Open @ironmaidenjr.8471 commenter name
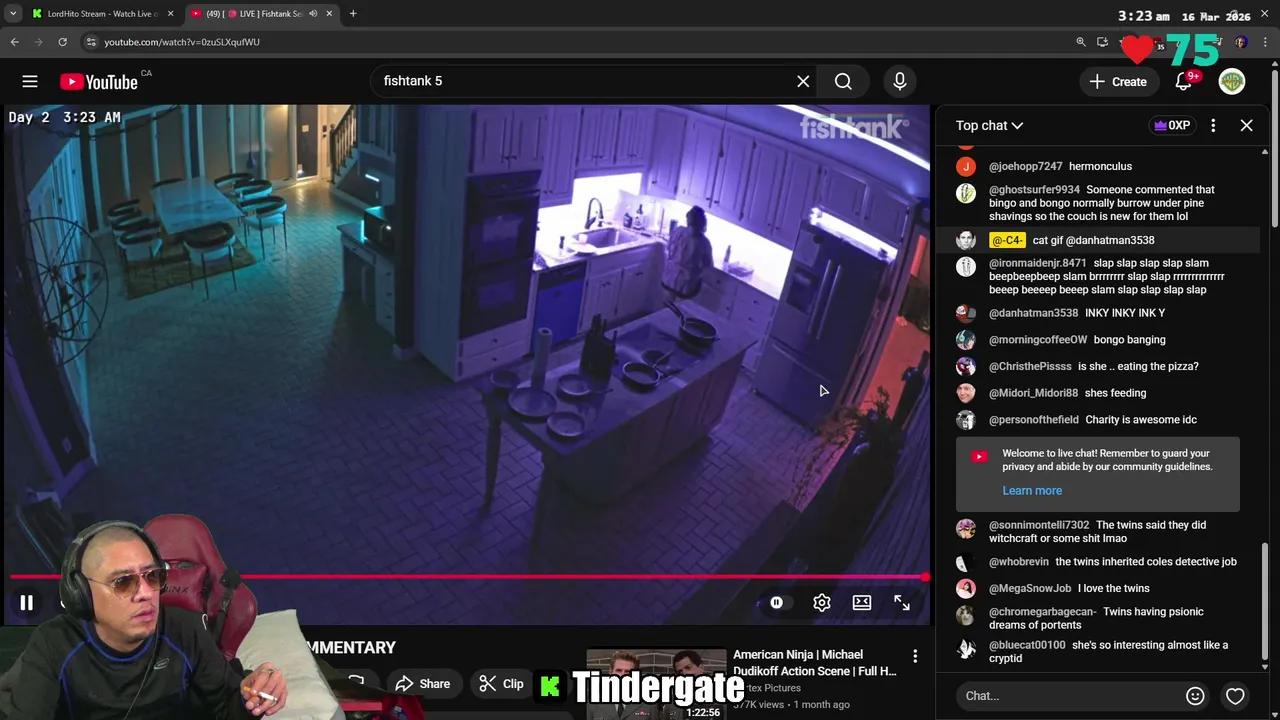 pyautogui.click(x=1037, y=264)
